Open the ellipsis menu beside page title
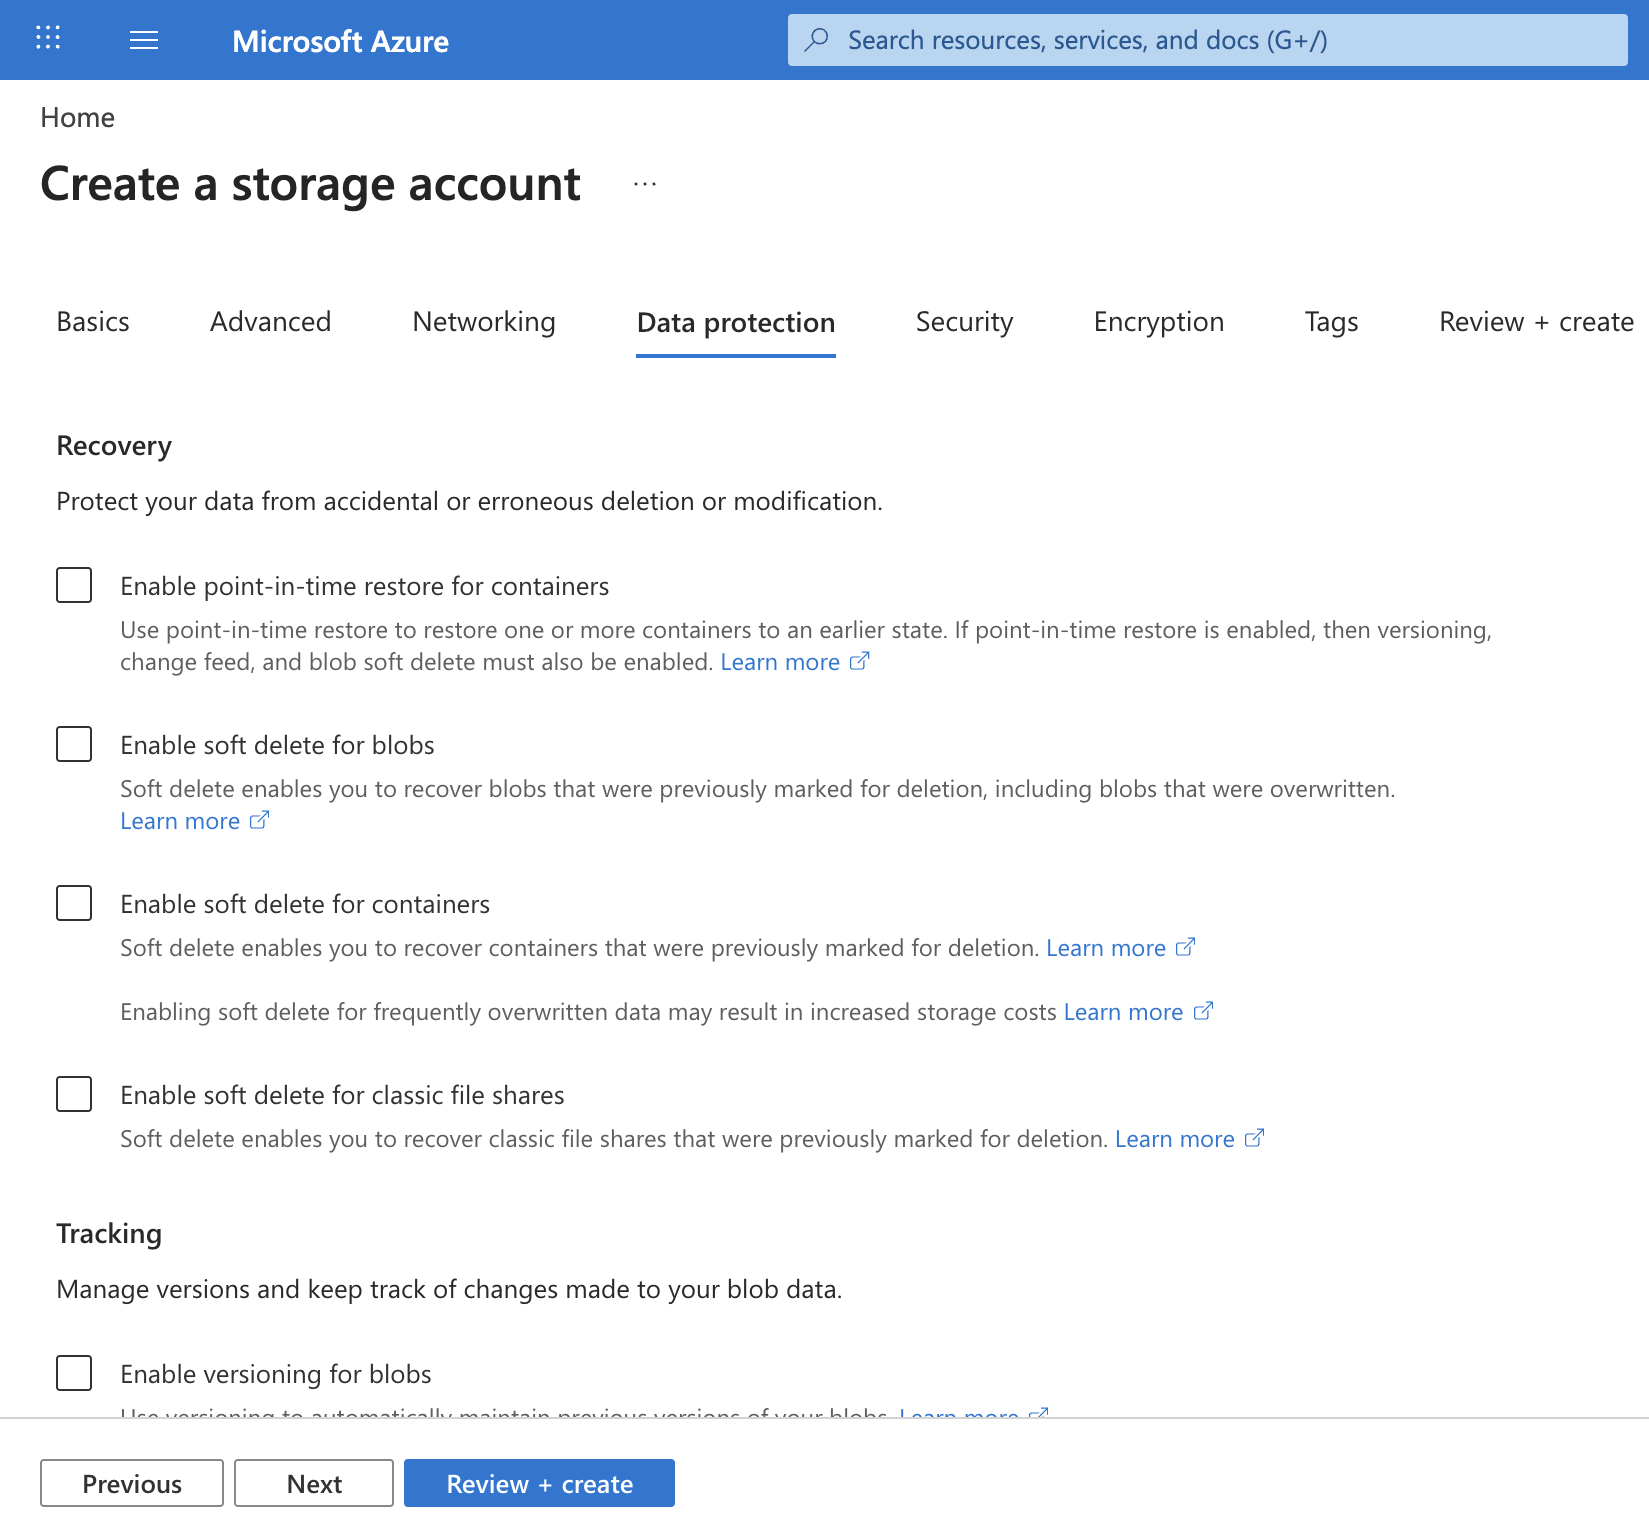The width and height of the screenshot is (1649, 1536). (645, 184)
